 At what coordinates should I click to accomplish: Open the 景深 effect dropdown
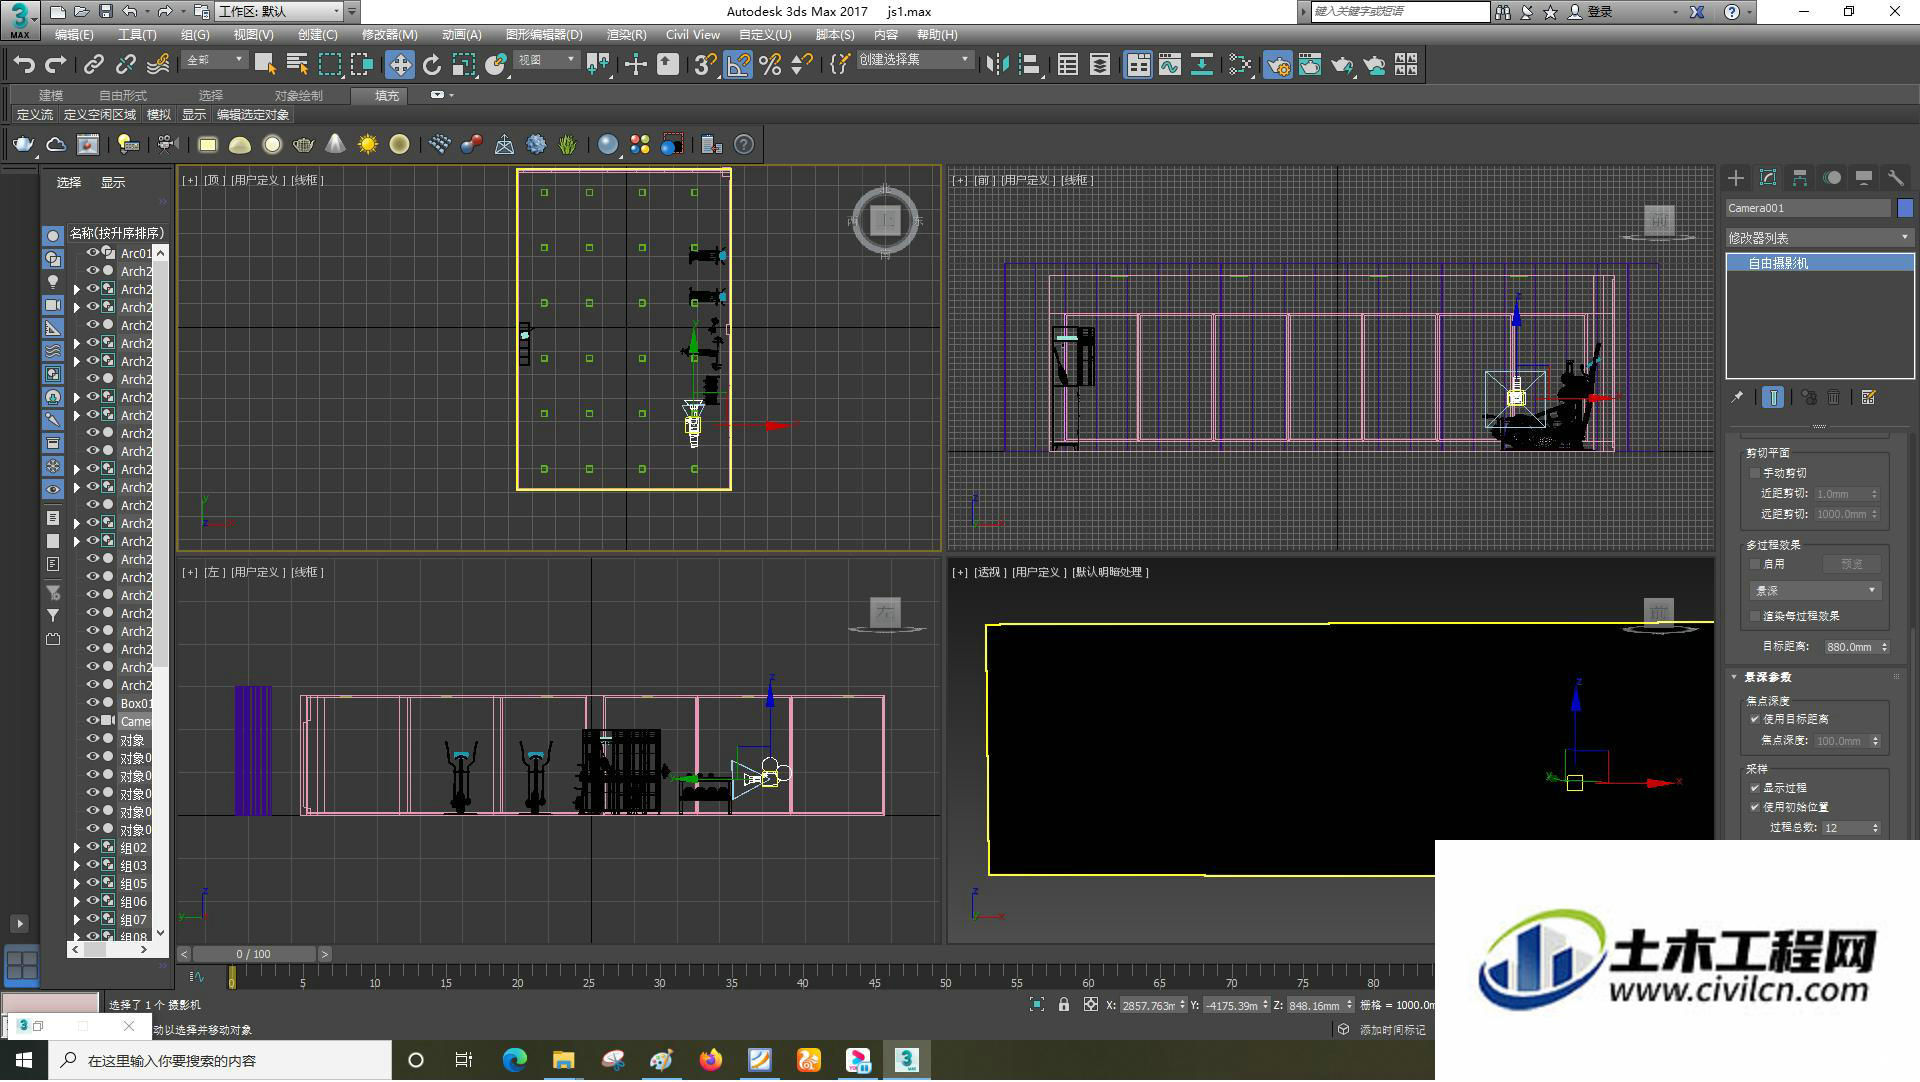click(x=1816, y=591)
